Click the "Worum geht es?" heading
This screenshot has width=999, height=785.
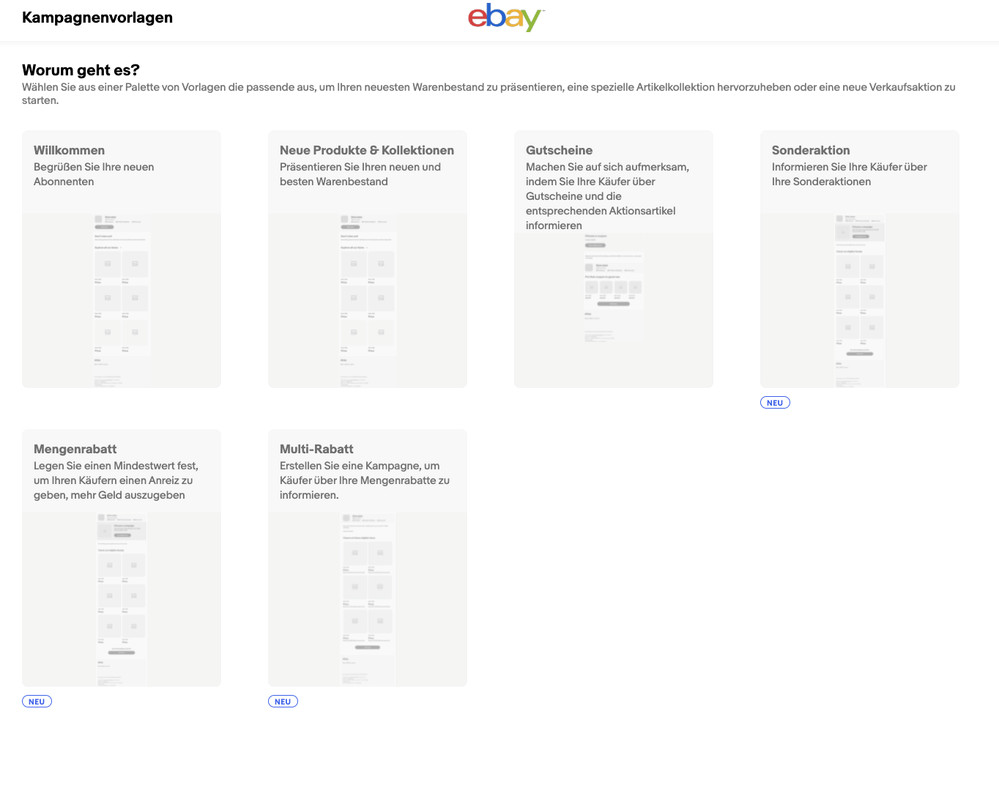81,70
